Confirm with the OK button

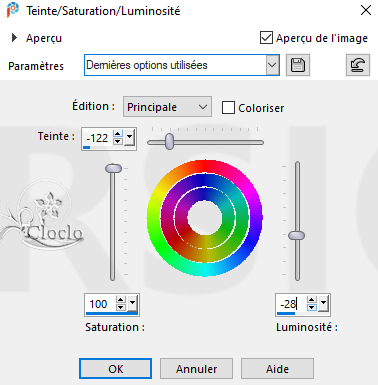click(115, 369)
